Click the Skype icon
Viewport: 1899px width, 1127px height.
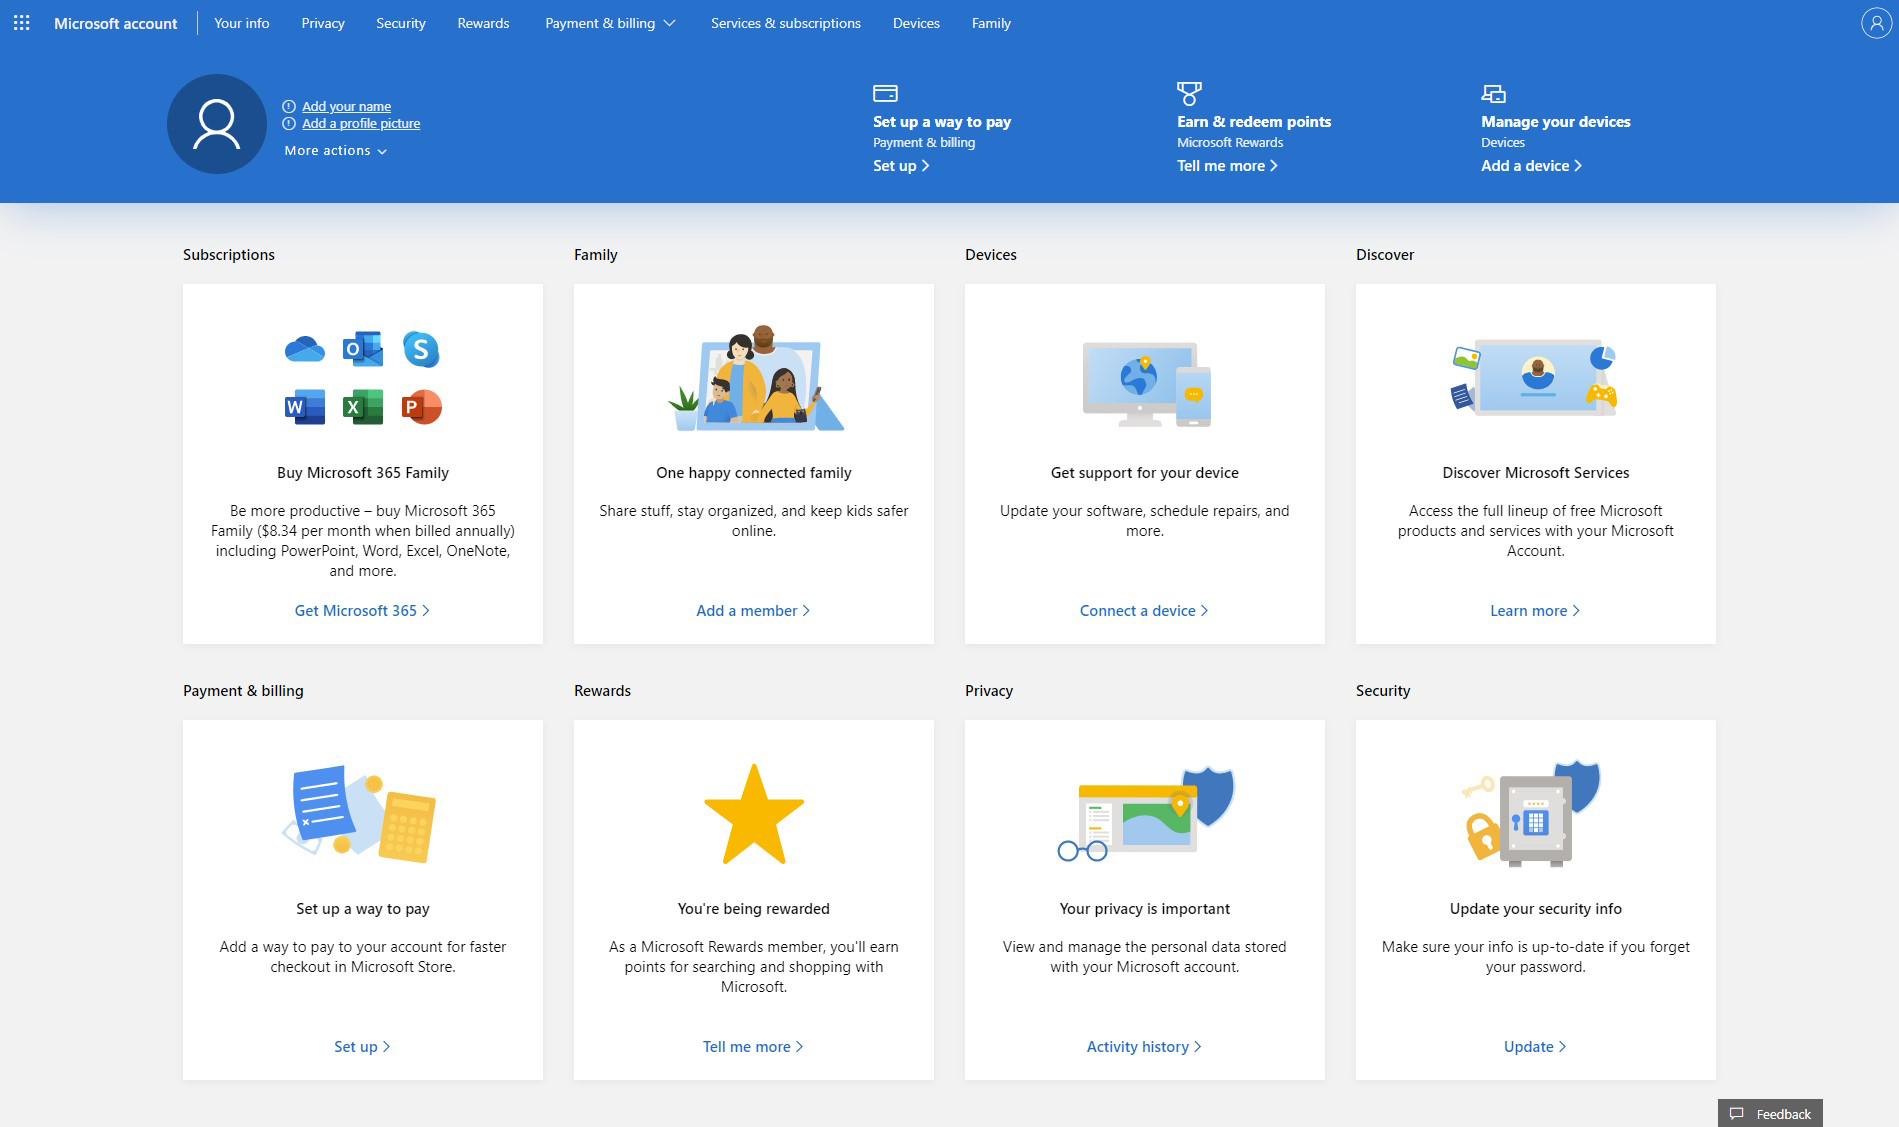click(x=421, y=348)
